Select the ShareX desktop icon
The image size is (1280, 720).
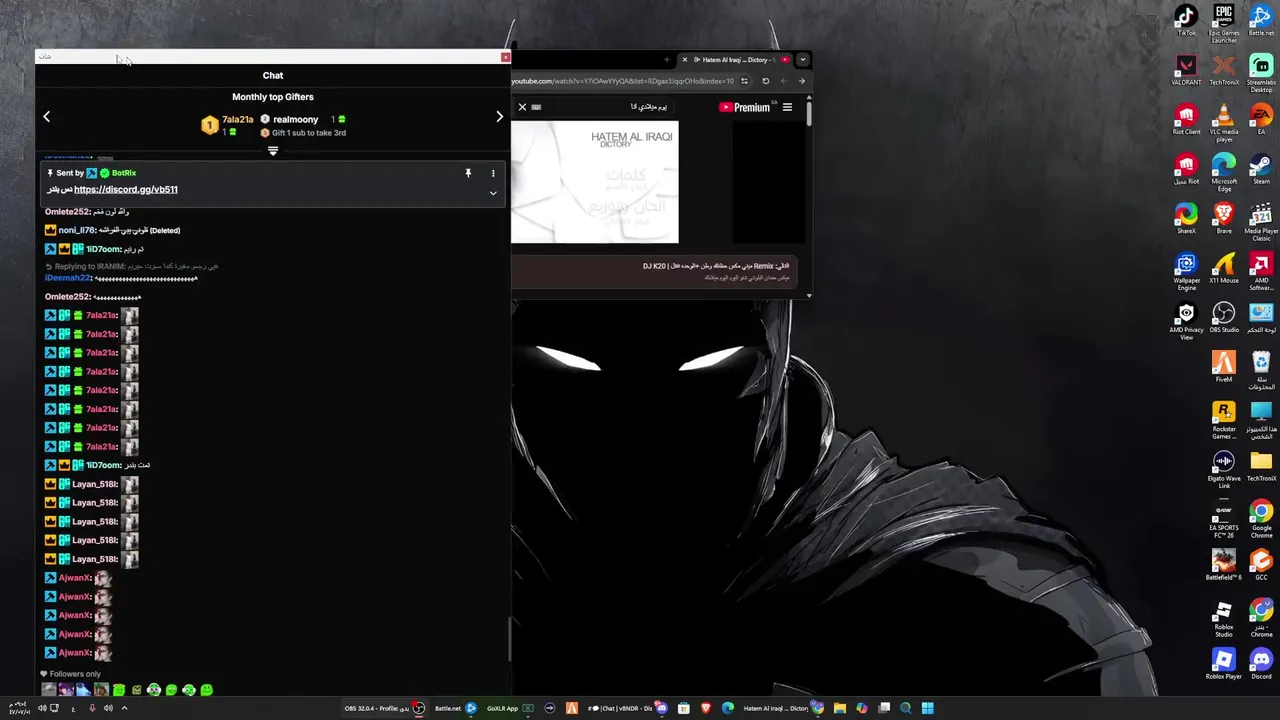pyautogui.click(x=1186, y=218)
